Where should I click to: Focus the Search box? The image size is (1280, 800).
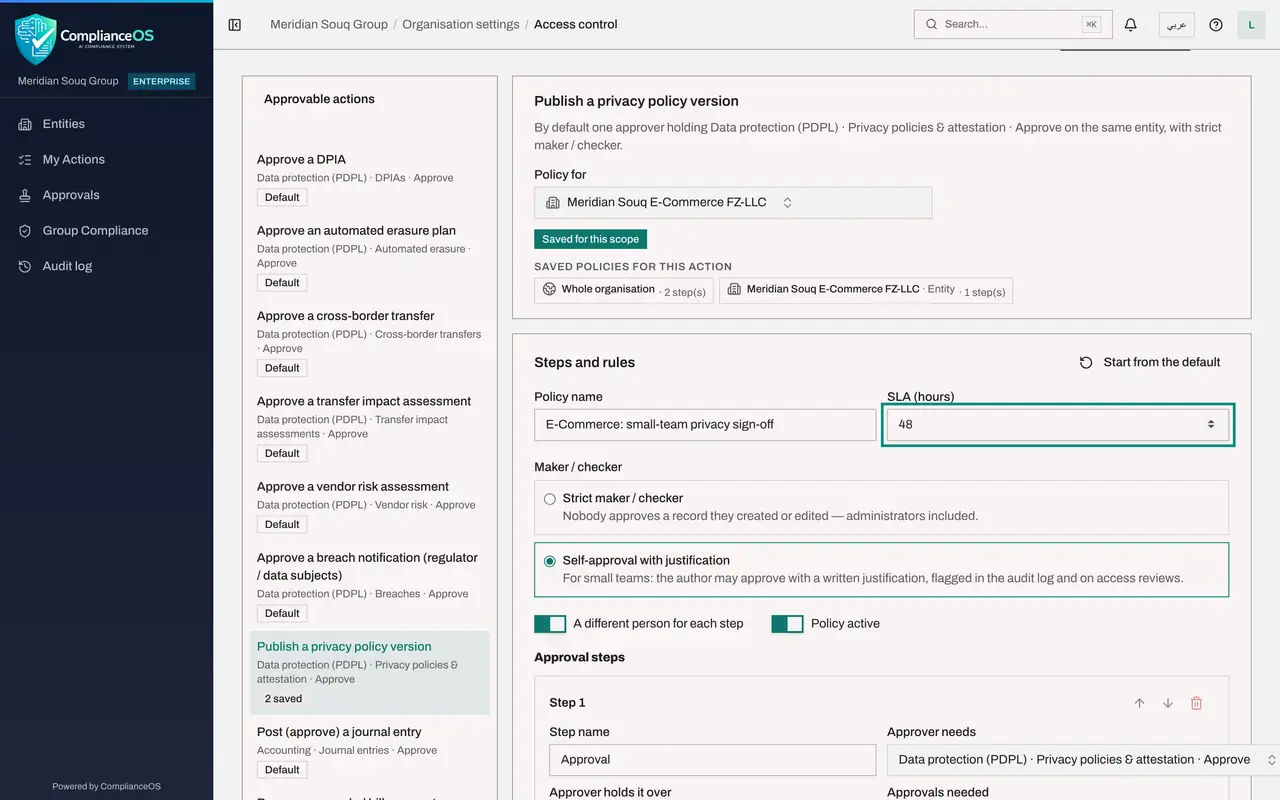(x=1013, y=24)
